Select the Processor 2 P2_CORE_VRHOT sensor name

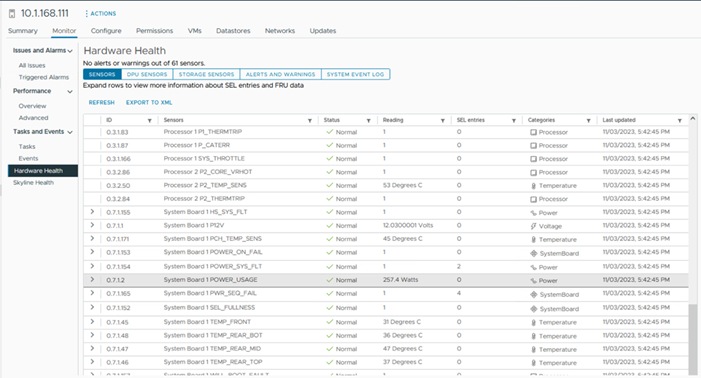click(208, 172)
